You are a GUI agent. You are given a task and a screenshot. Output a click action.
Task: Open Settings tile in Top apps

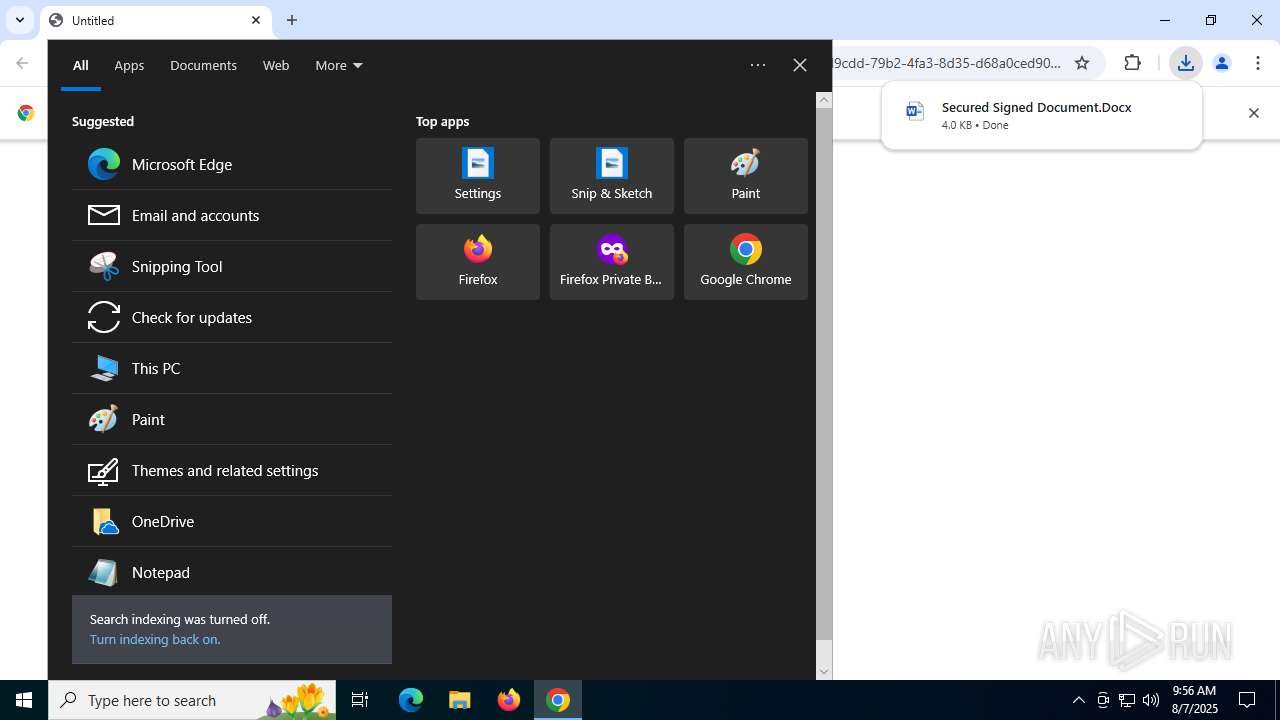[x=478, y=176]
